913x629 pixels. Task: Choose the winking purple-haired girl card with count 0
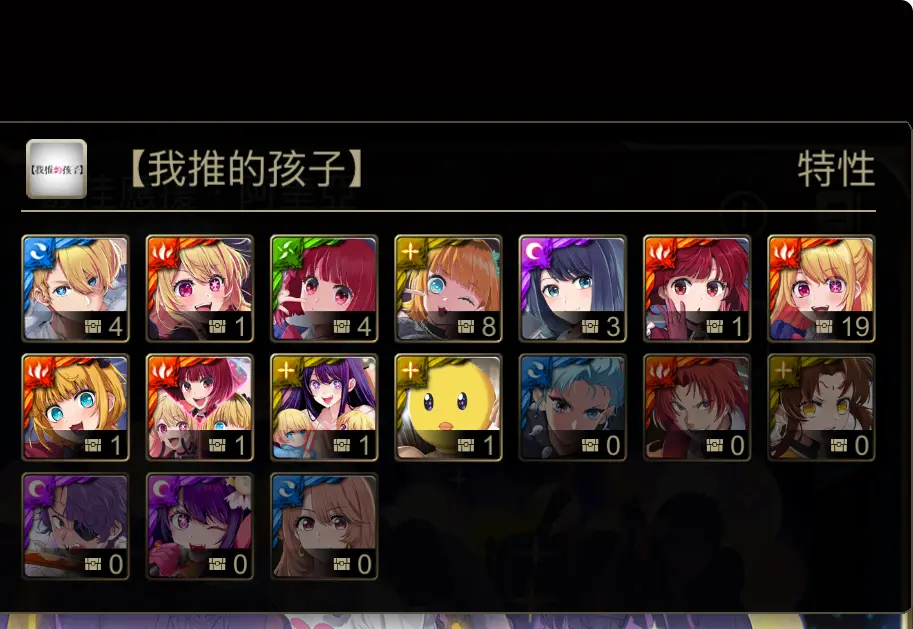pos(200,526)
